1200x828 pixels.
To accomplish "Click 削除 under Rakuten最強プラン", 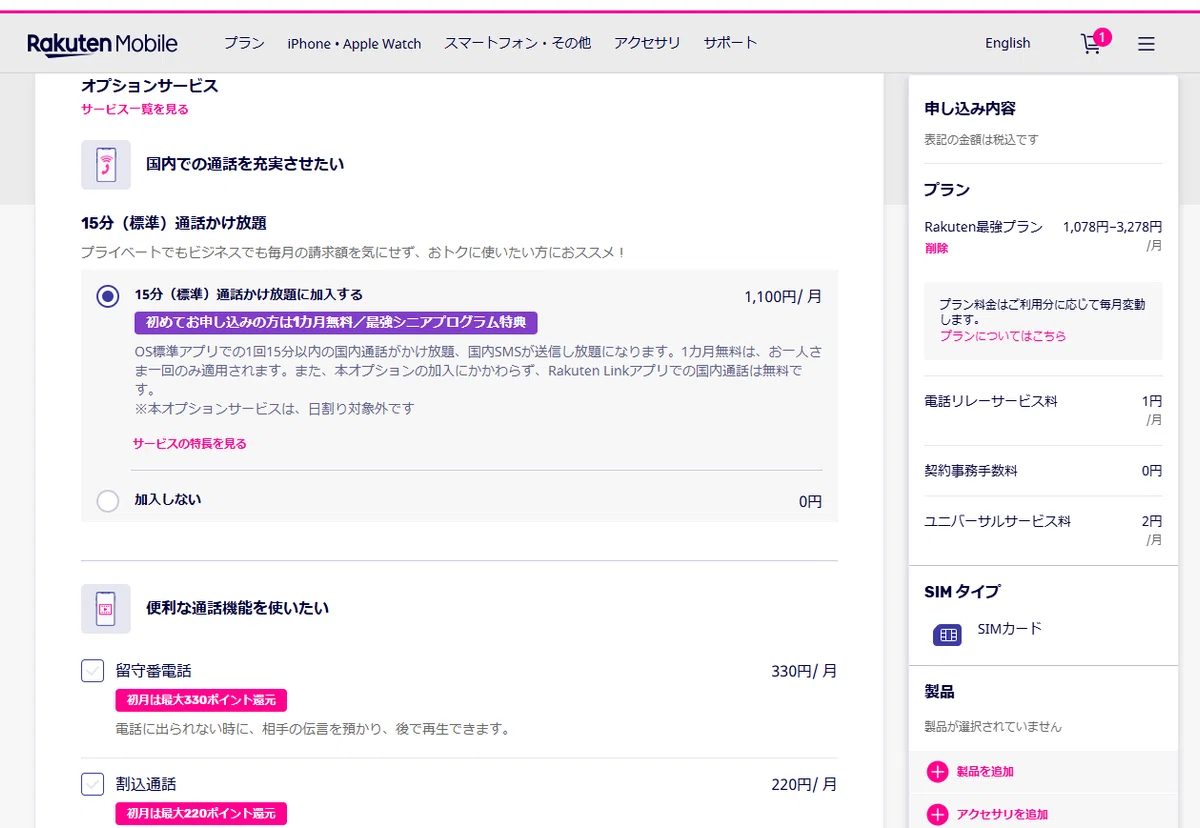I will [936, 248].
